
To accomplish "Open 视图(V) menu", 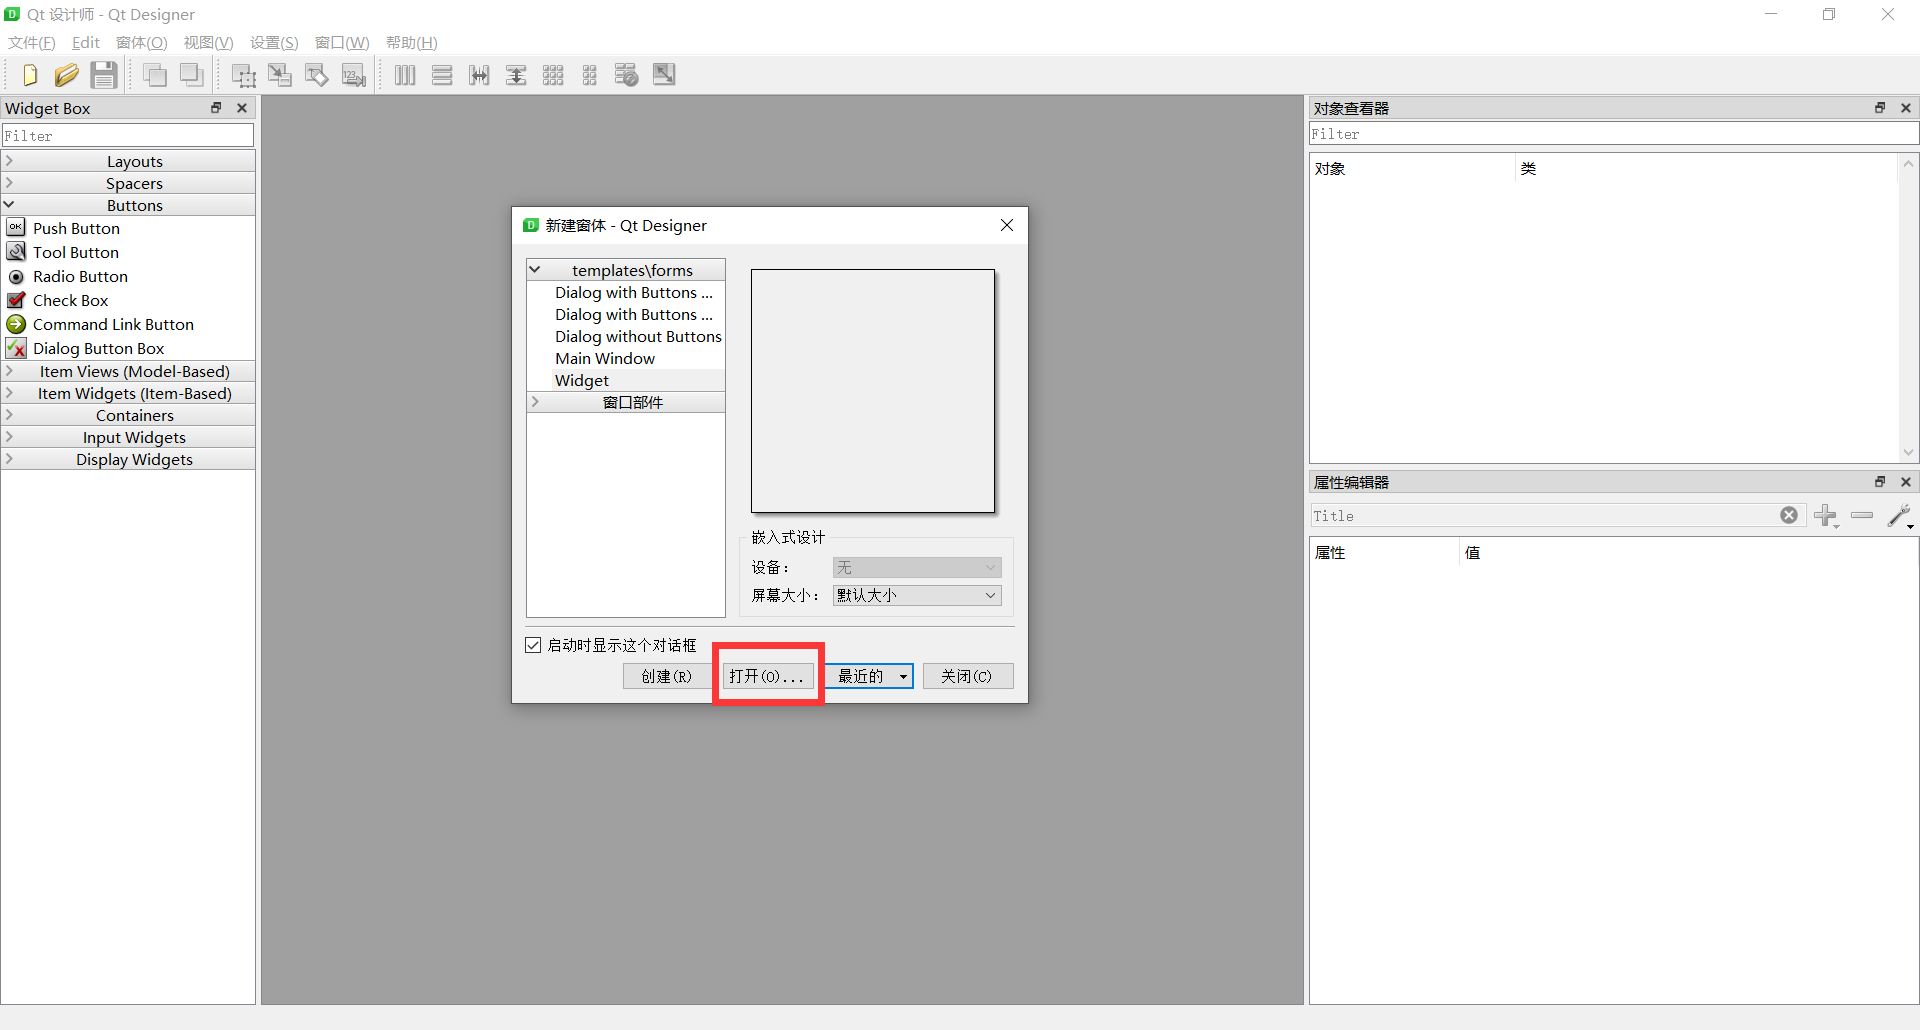I will (x=208, y=43).
